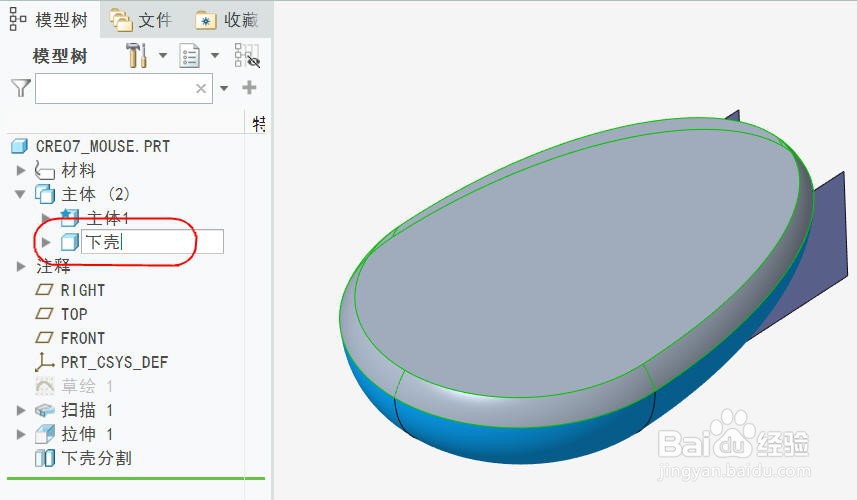Open the dropdown beside tree list icon
Screen dimensions: 857x500
[x=215, y=55]
